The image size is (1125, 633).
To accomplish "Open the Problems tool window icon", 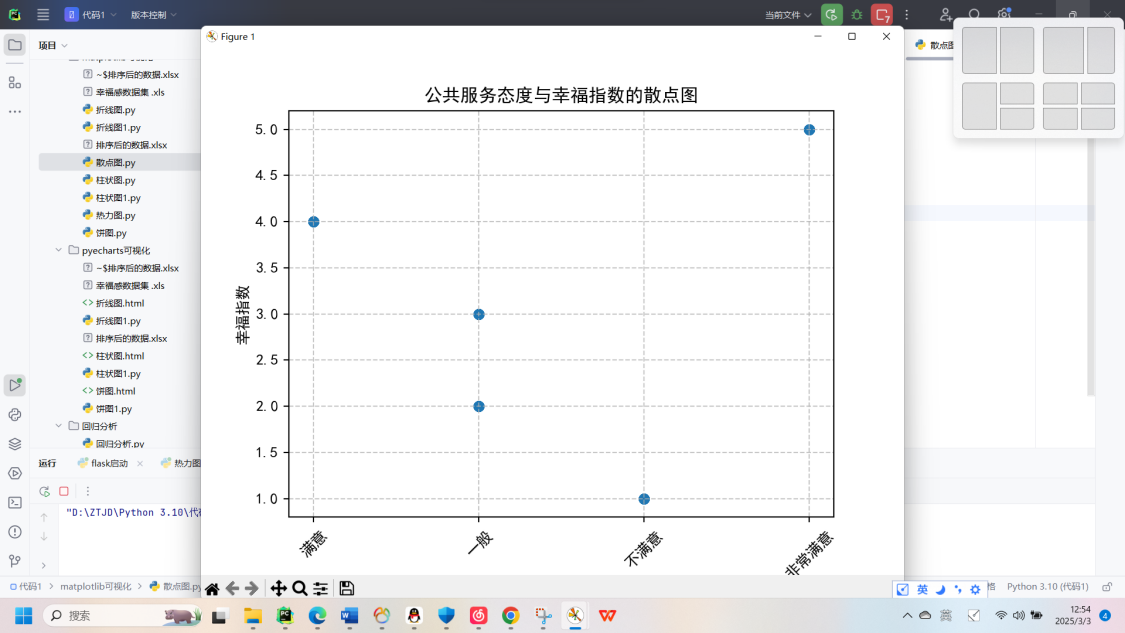I will [x=15, y=532].
